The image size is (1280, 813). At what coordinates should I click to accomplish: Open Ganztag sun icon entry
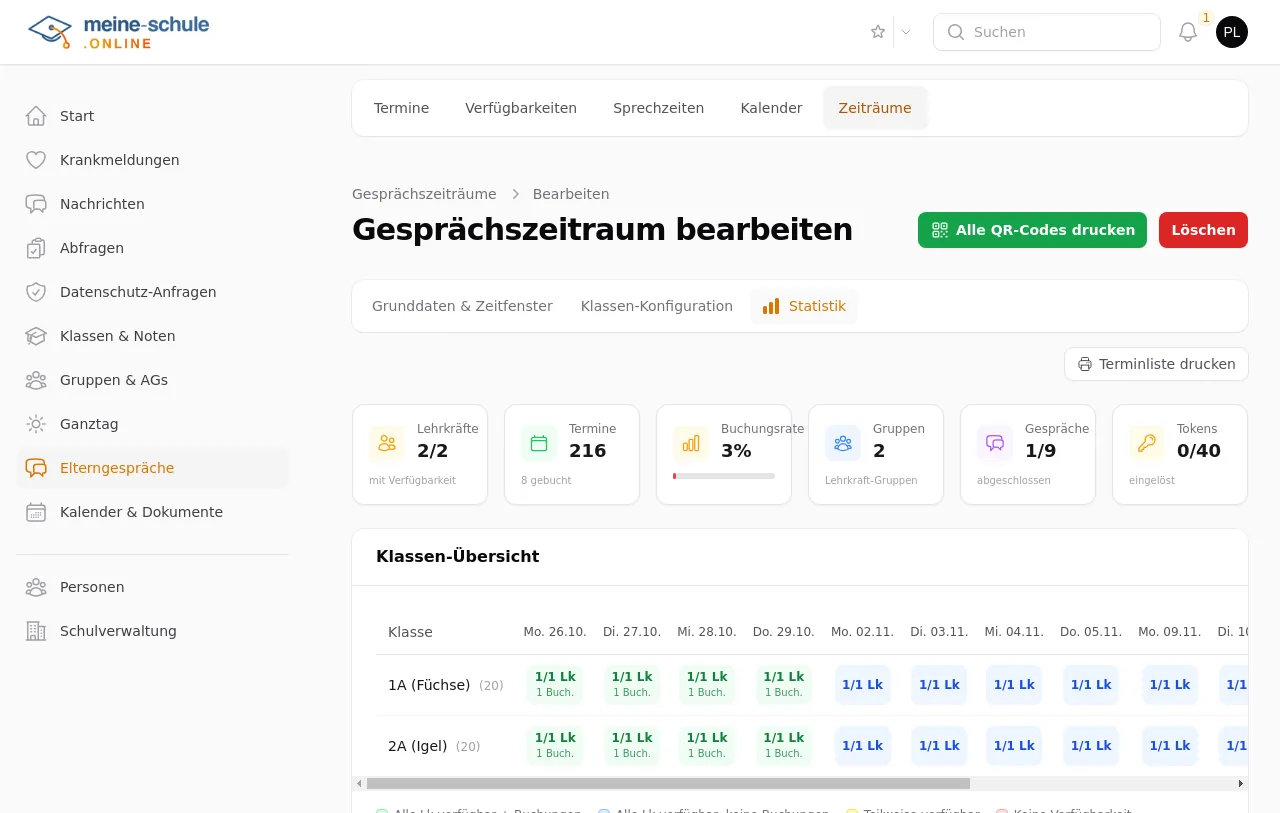tap(152, 424)
